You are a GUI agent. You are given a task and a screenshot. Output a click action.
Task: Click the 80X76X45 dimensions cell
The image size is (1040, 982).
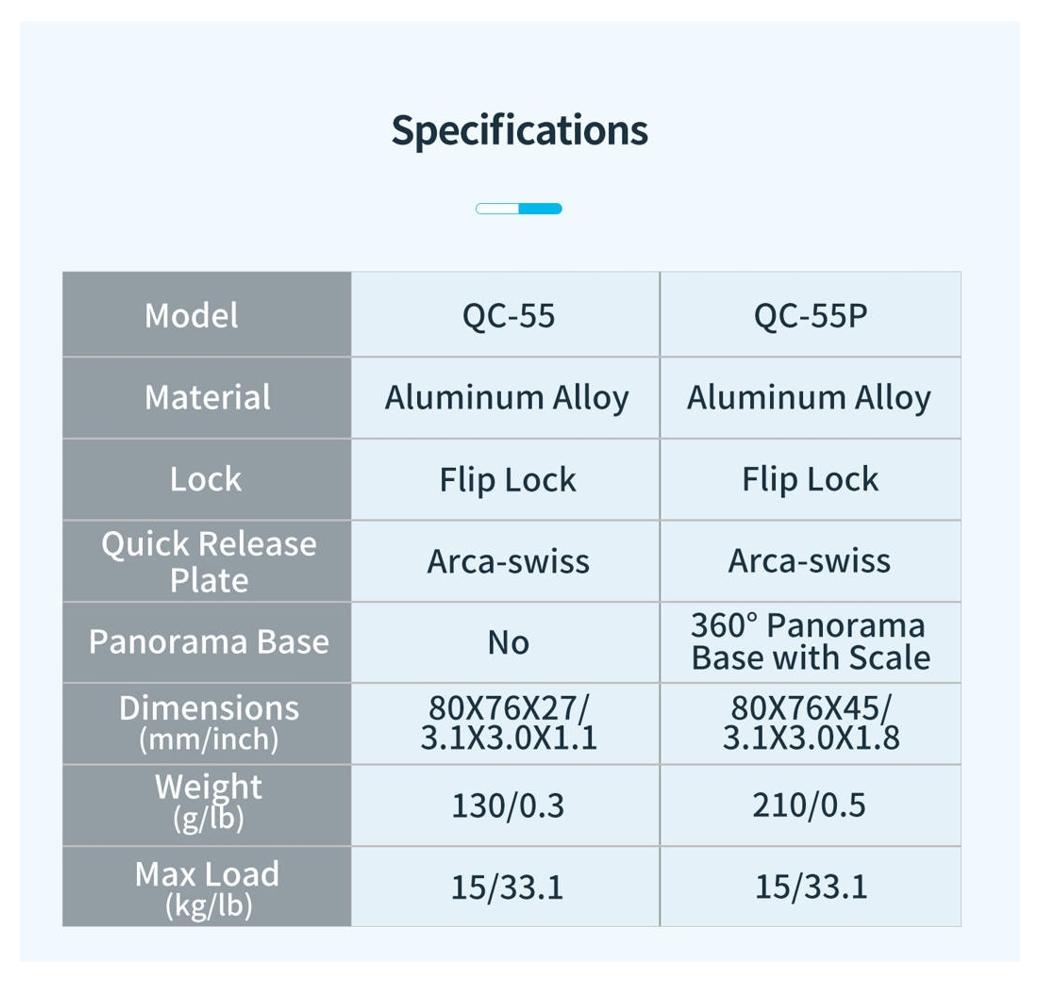tap(810, 723)
